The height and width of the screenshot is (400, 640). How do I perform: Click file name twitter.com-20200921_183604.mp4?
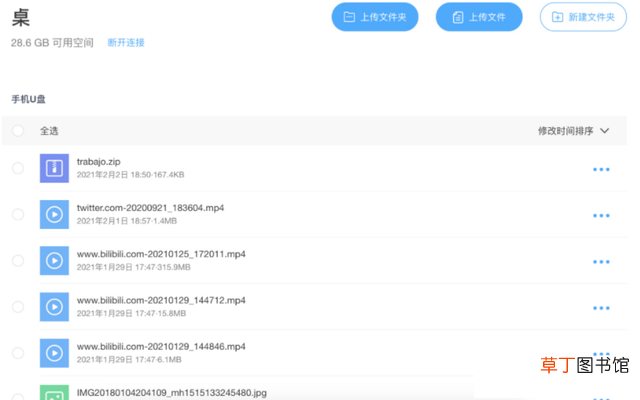point(150,208)
